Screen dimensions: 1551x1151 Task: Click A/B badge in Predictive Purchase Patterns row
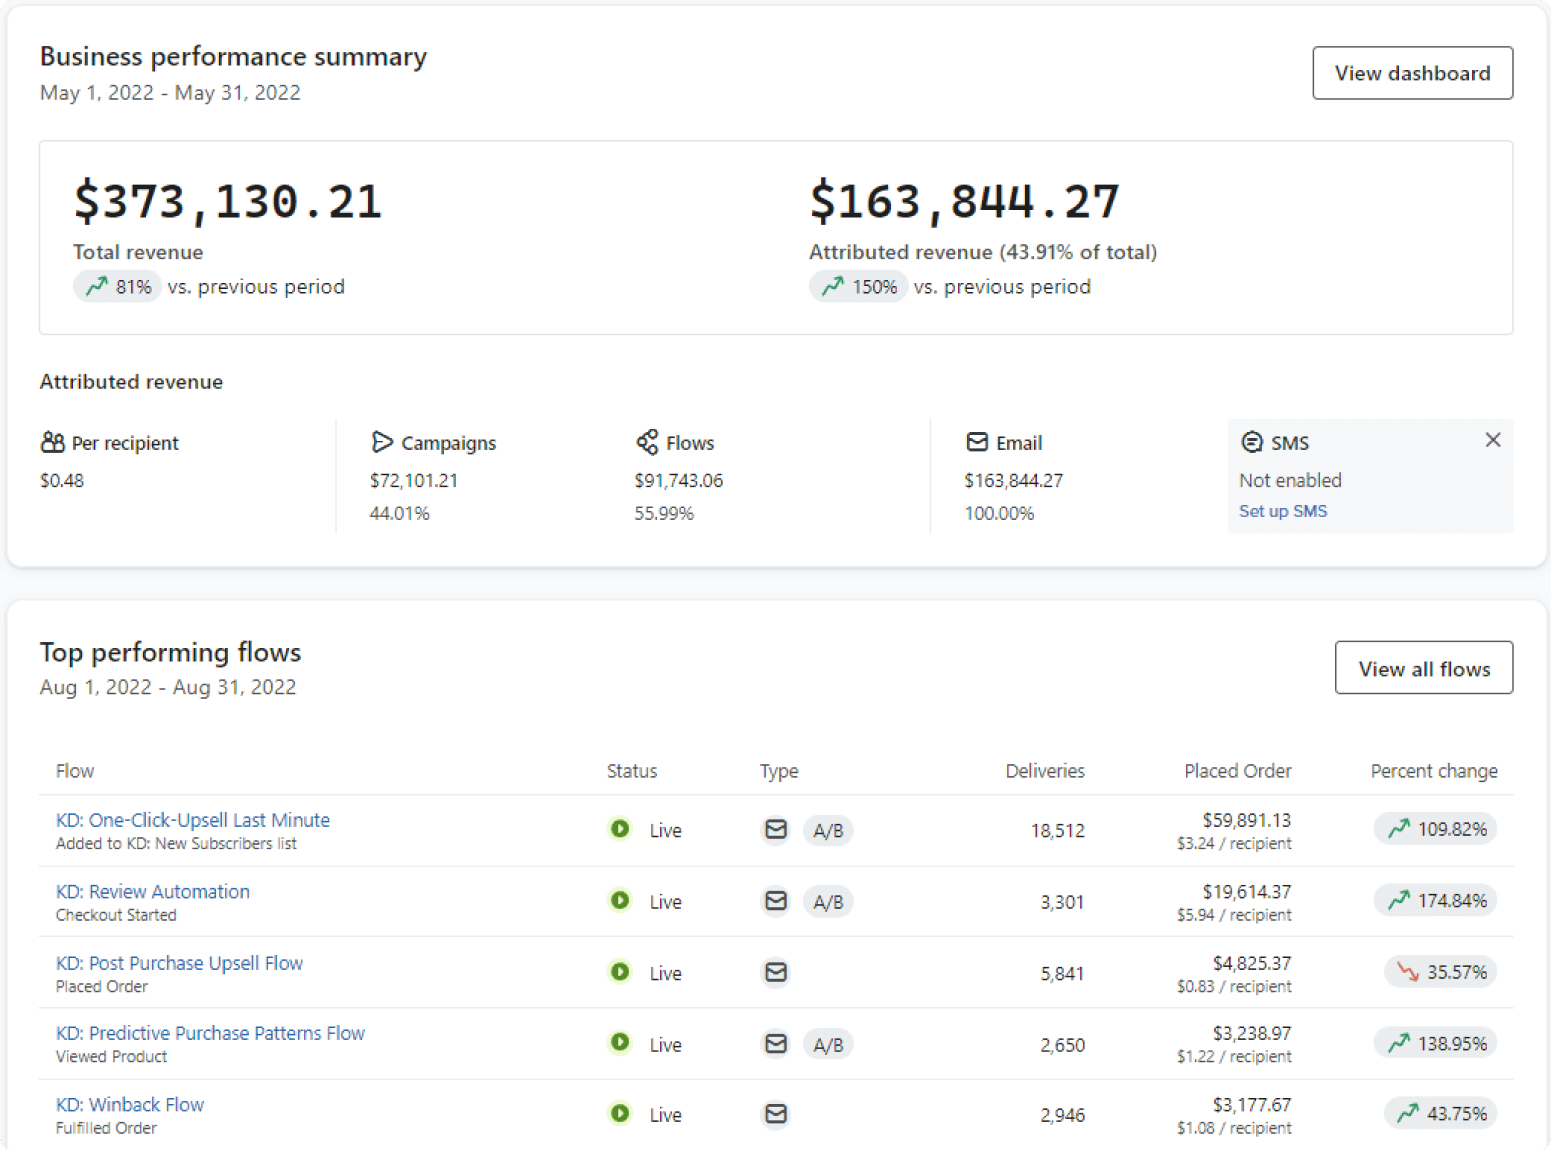[x=828, y=1045]
